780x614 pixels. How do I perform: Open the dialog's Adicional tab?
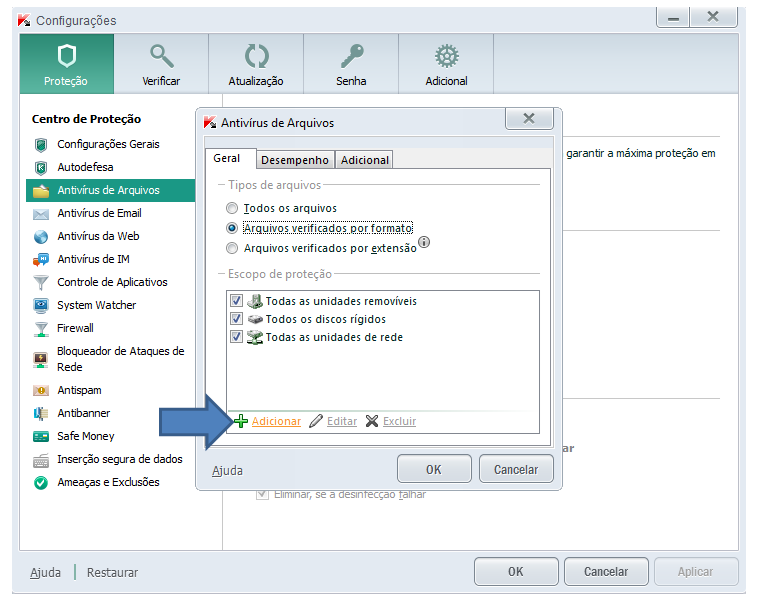pos(365,160)
